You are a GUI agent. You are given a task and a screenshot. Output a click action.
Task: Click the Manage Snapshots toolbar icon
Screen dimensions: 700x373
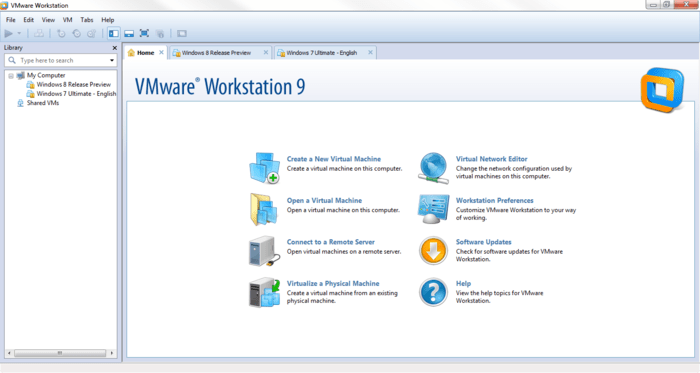pos(92,33)
